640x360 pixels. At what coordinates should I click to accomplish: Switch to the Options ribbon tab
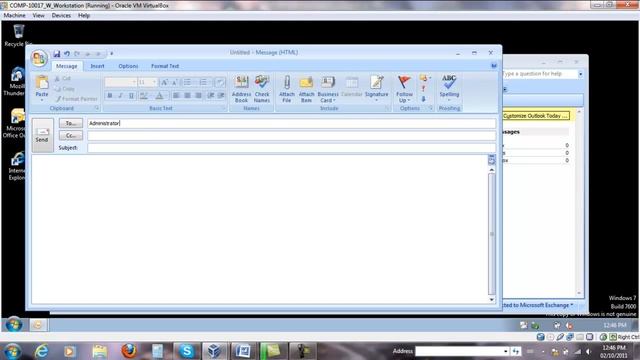coord(128,66)
